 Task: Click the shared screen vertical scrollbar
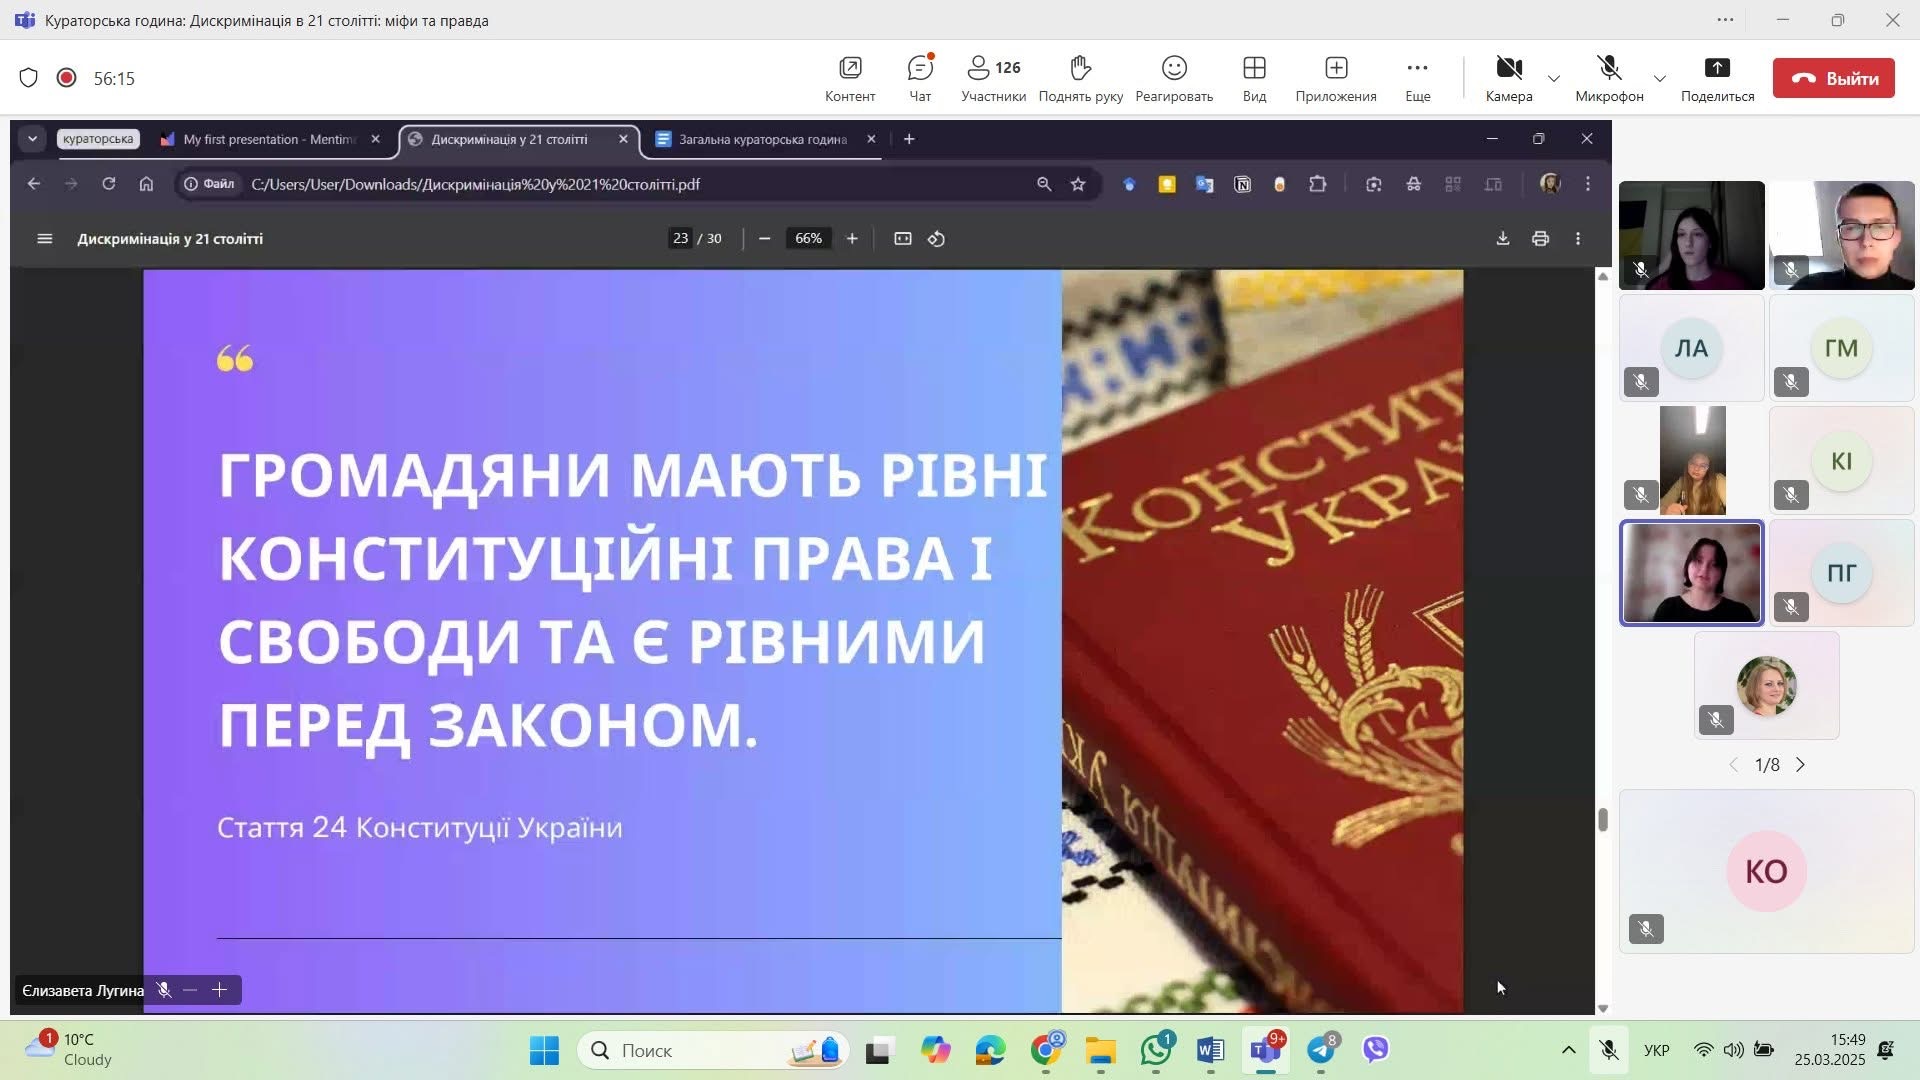pyautogui.click(x=1602, y=820)
